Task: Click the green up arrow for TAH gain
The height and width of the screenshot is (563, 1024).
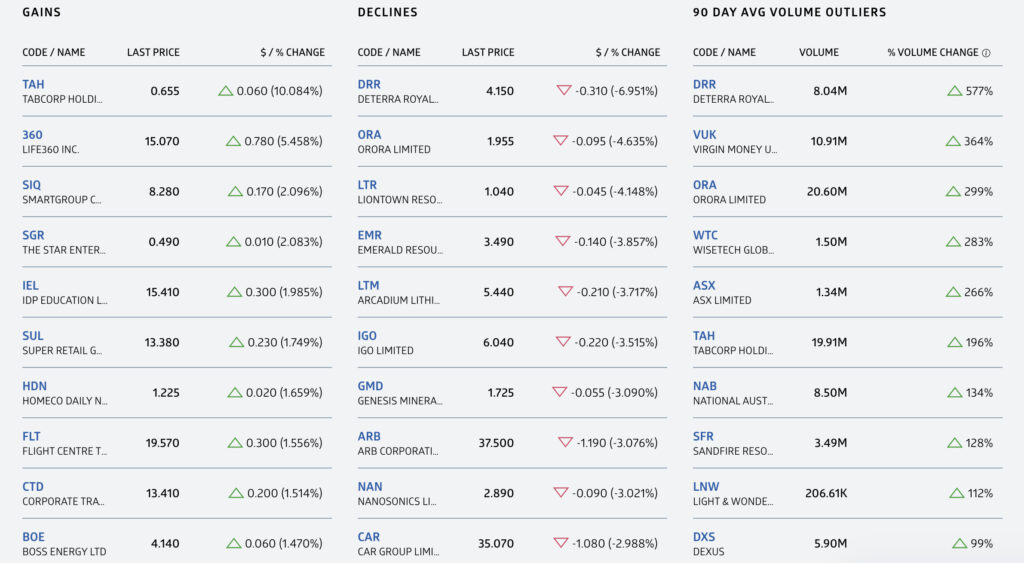Action: point(225,91)
